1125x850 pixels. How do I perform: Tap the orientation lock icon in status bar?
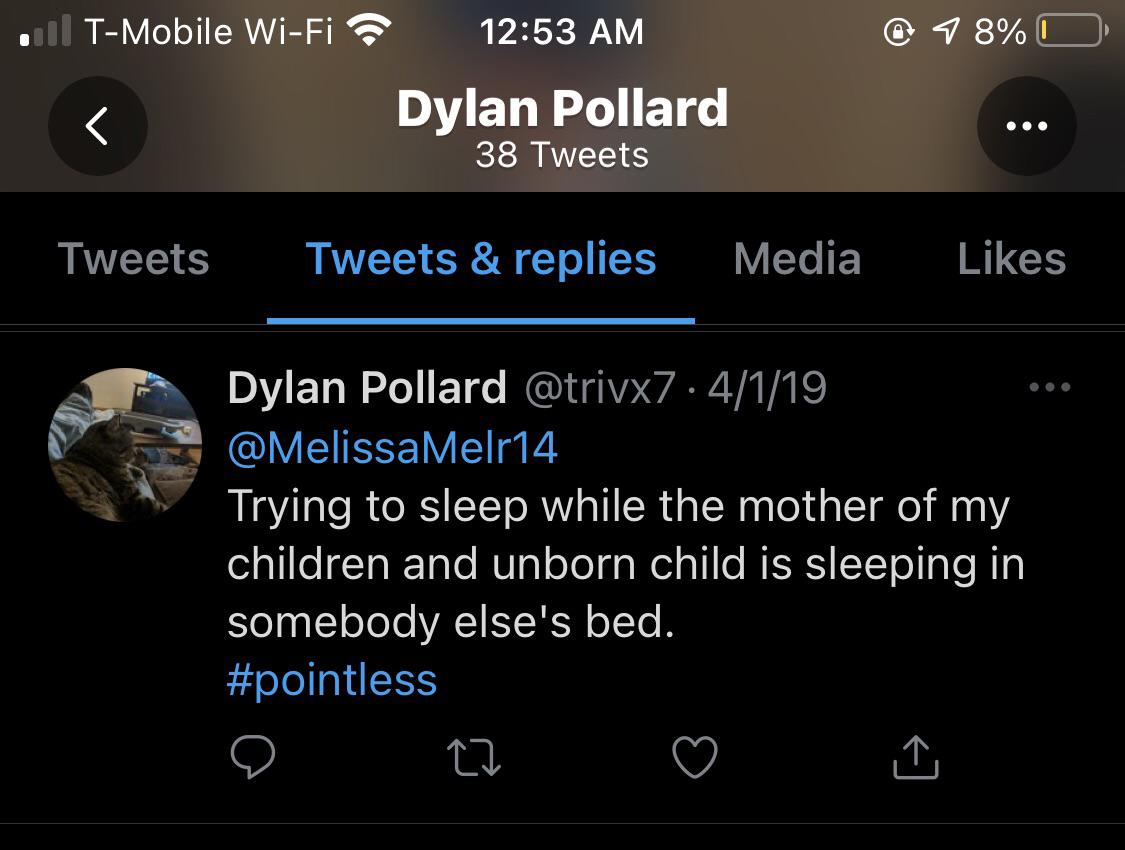pyautogui.click(x=898, y=31)
